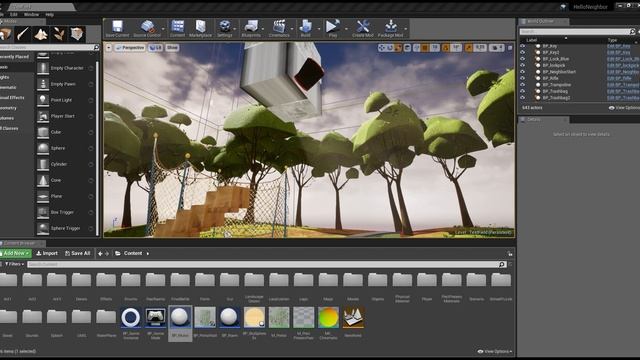Go back in Content Browser history
Screen dimensions: 640x360
(100, 253)
